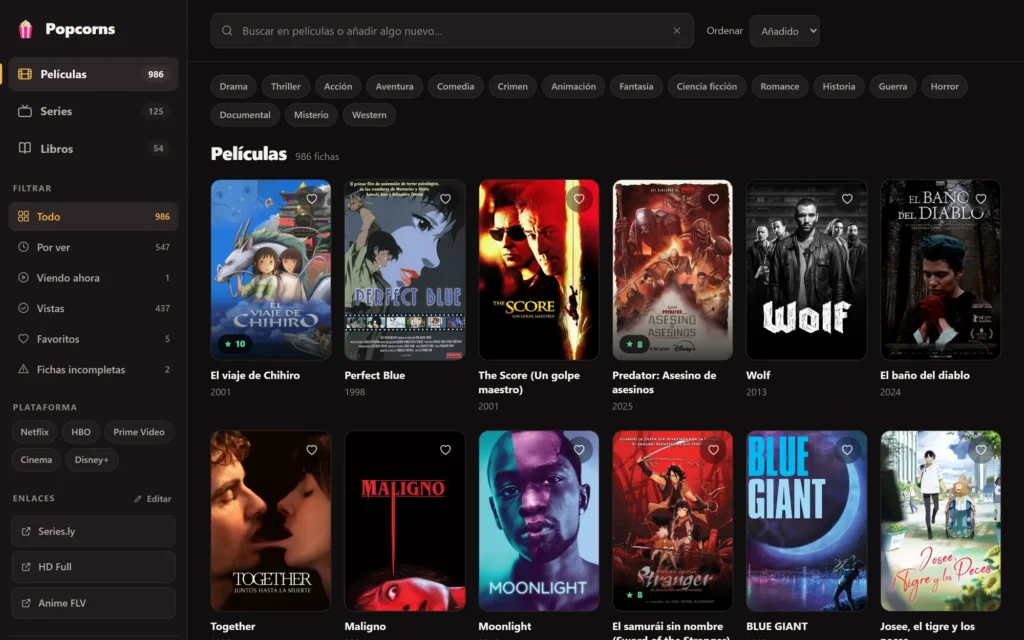Select the Animación genre chip
Screen dimensions: 1024x640
[573, 86]
